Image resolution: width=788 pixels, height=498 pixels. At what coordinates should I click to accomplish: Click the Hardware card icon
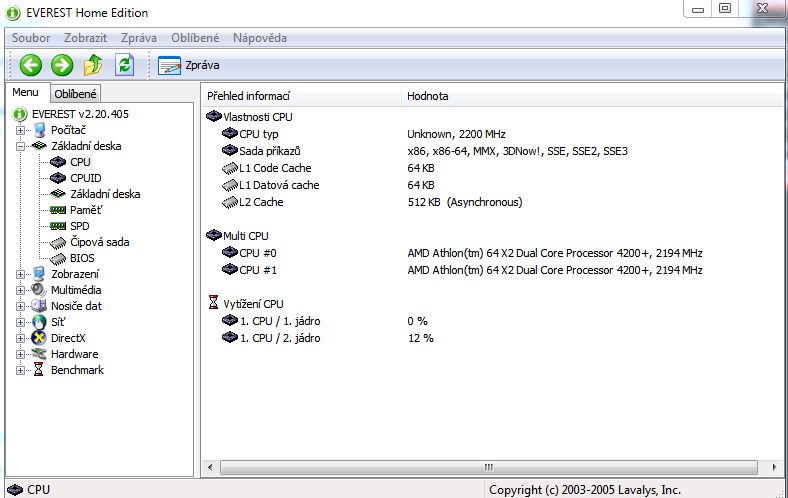tap(39, 354)
